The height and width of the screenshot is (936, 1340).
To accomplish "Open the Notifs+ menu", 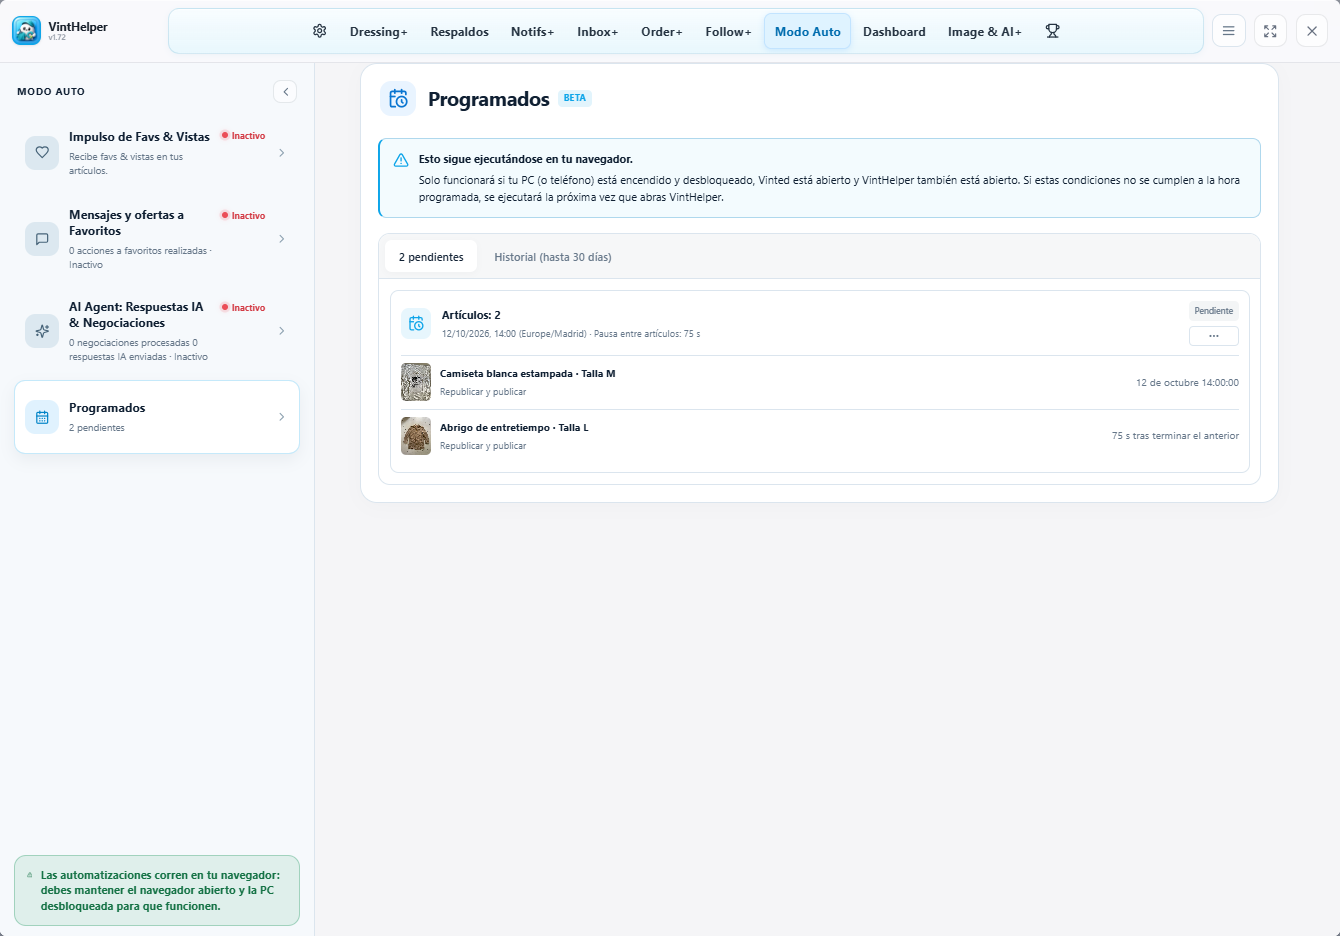I will point(532,32).
